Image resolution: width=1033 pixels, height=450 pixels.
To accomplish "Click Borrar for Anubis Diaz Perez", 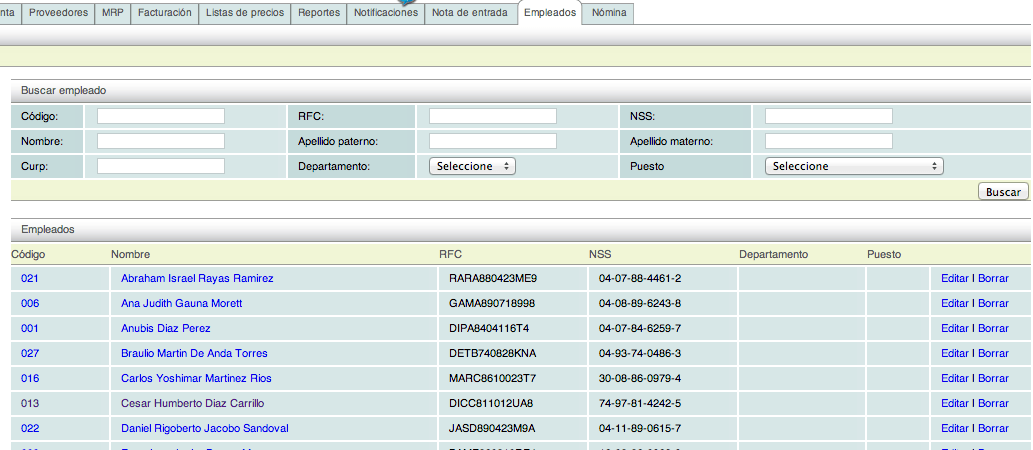I will coord(993,328).
